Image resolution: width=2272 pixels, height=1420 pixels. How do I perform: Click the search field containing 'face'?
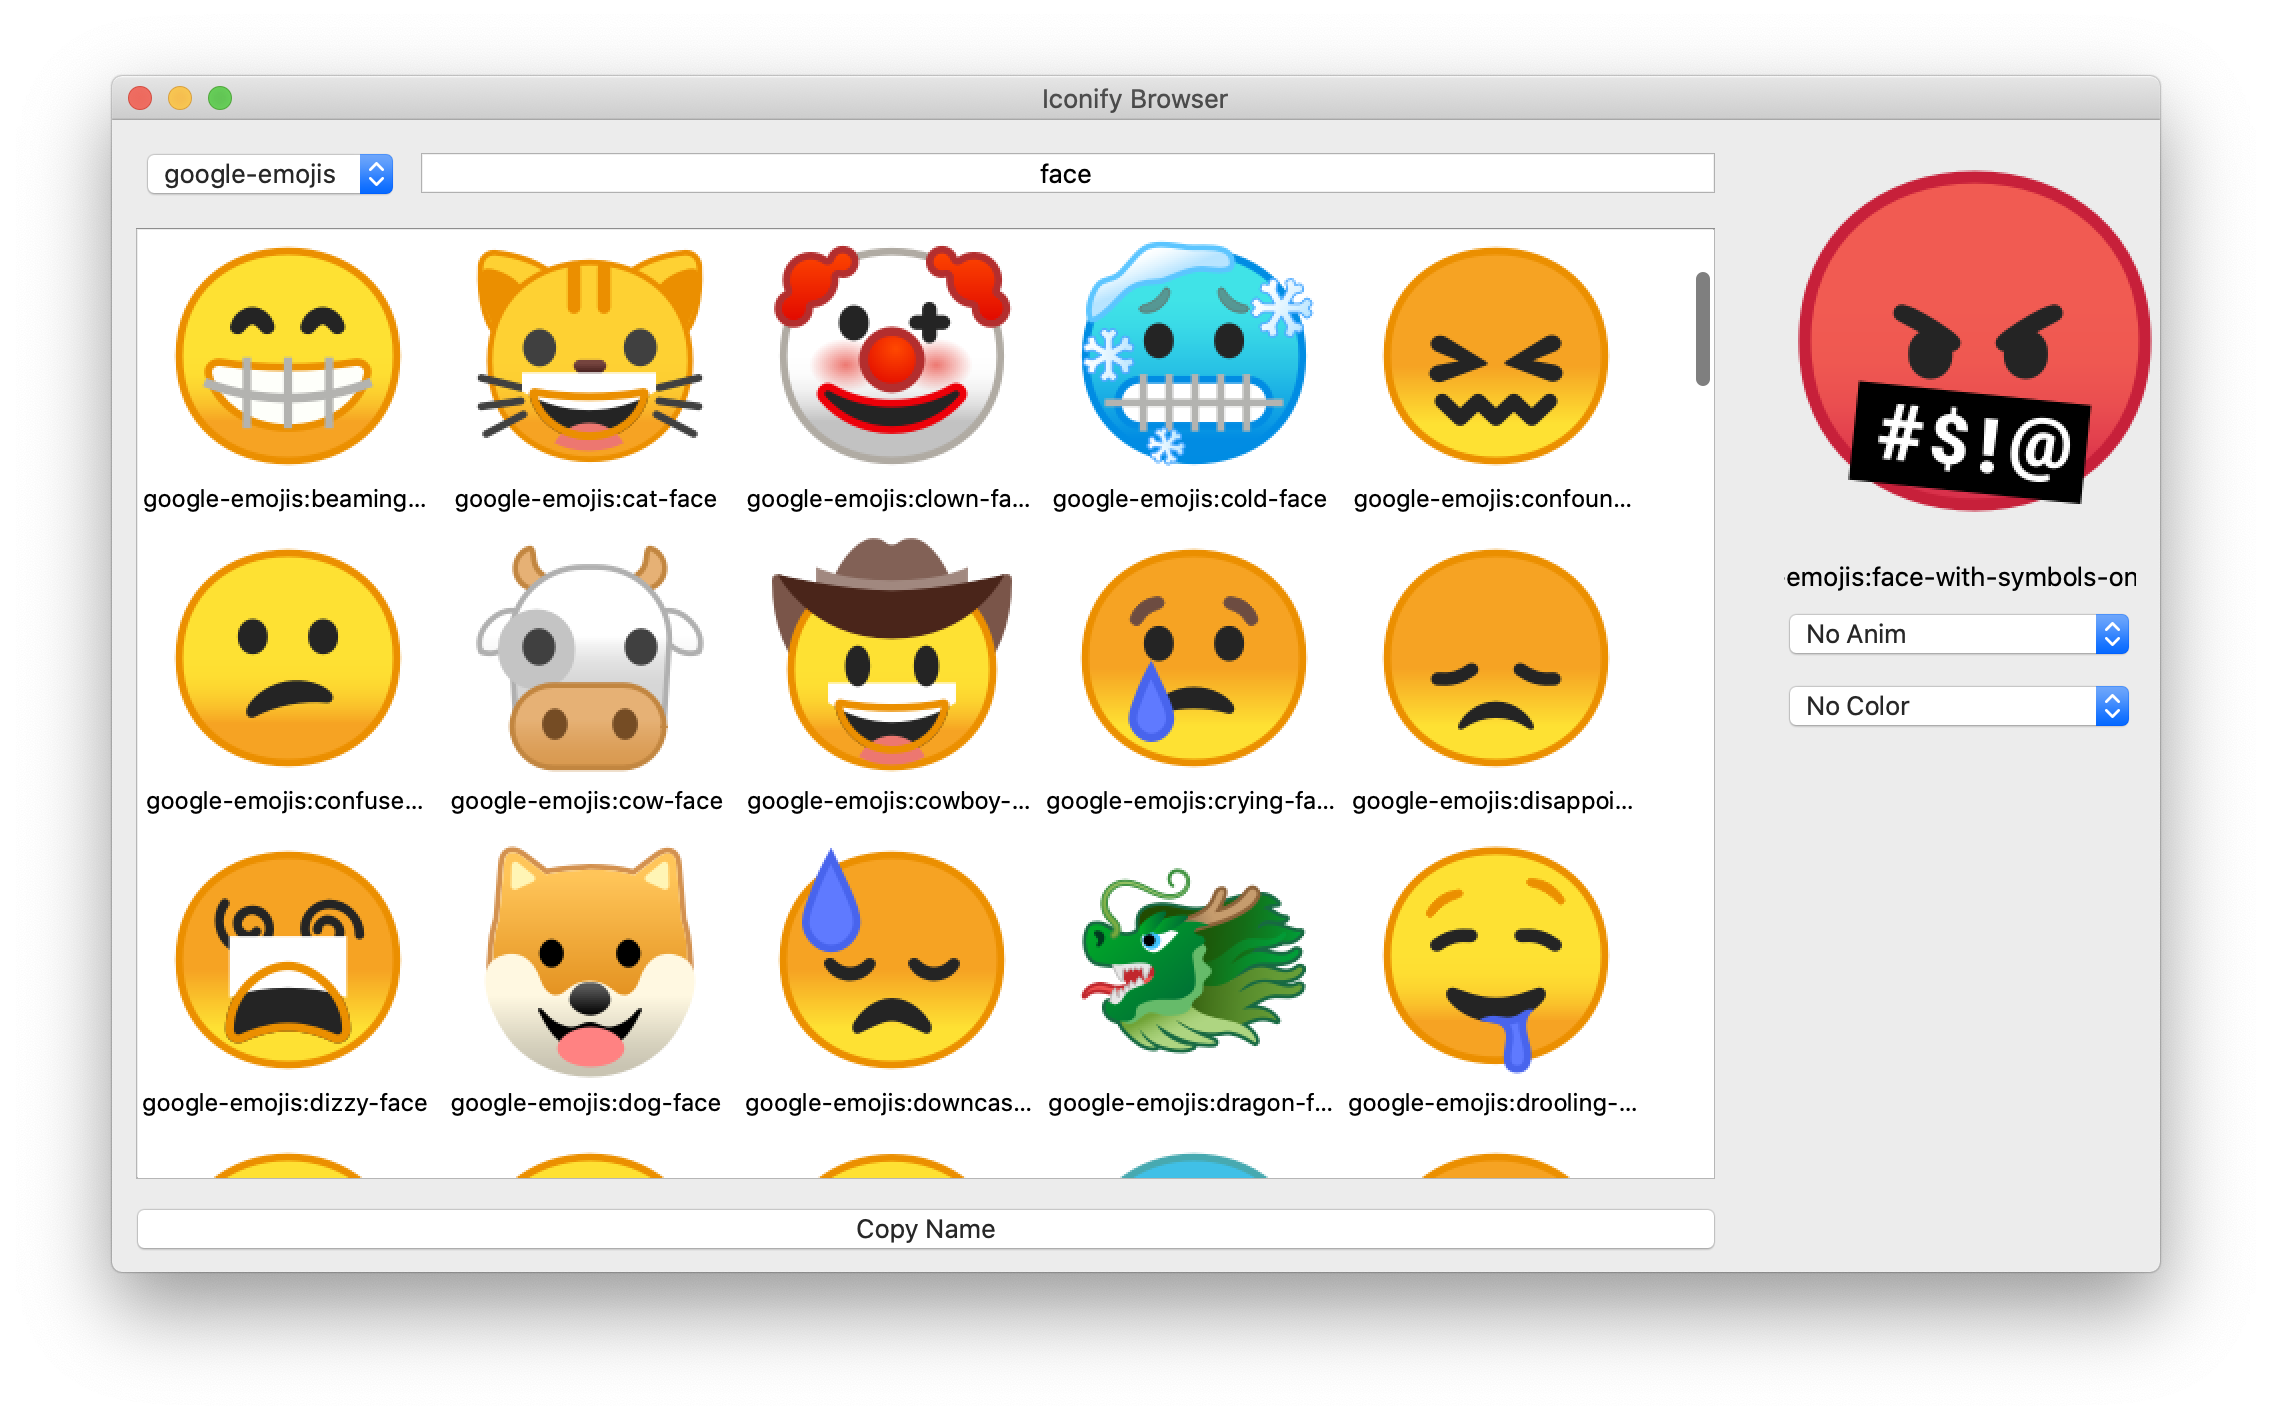(x=1066, y=174)
